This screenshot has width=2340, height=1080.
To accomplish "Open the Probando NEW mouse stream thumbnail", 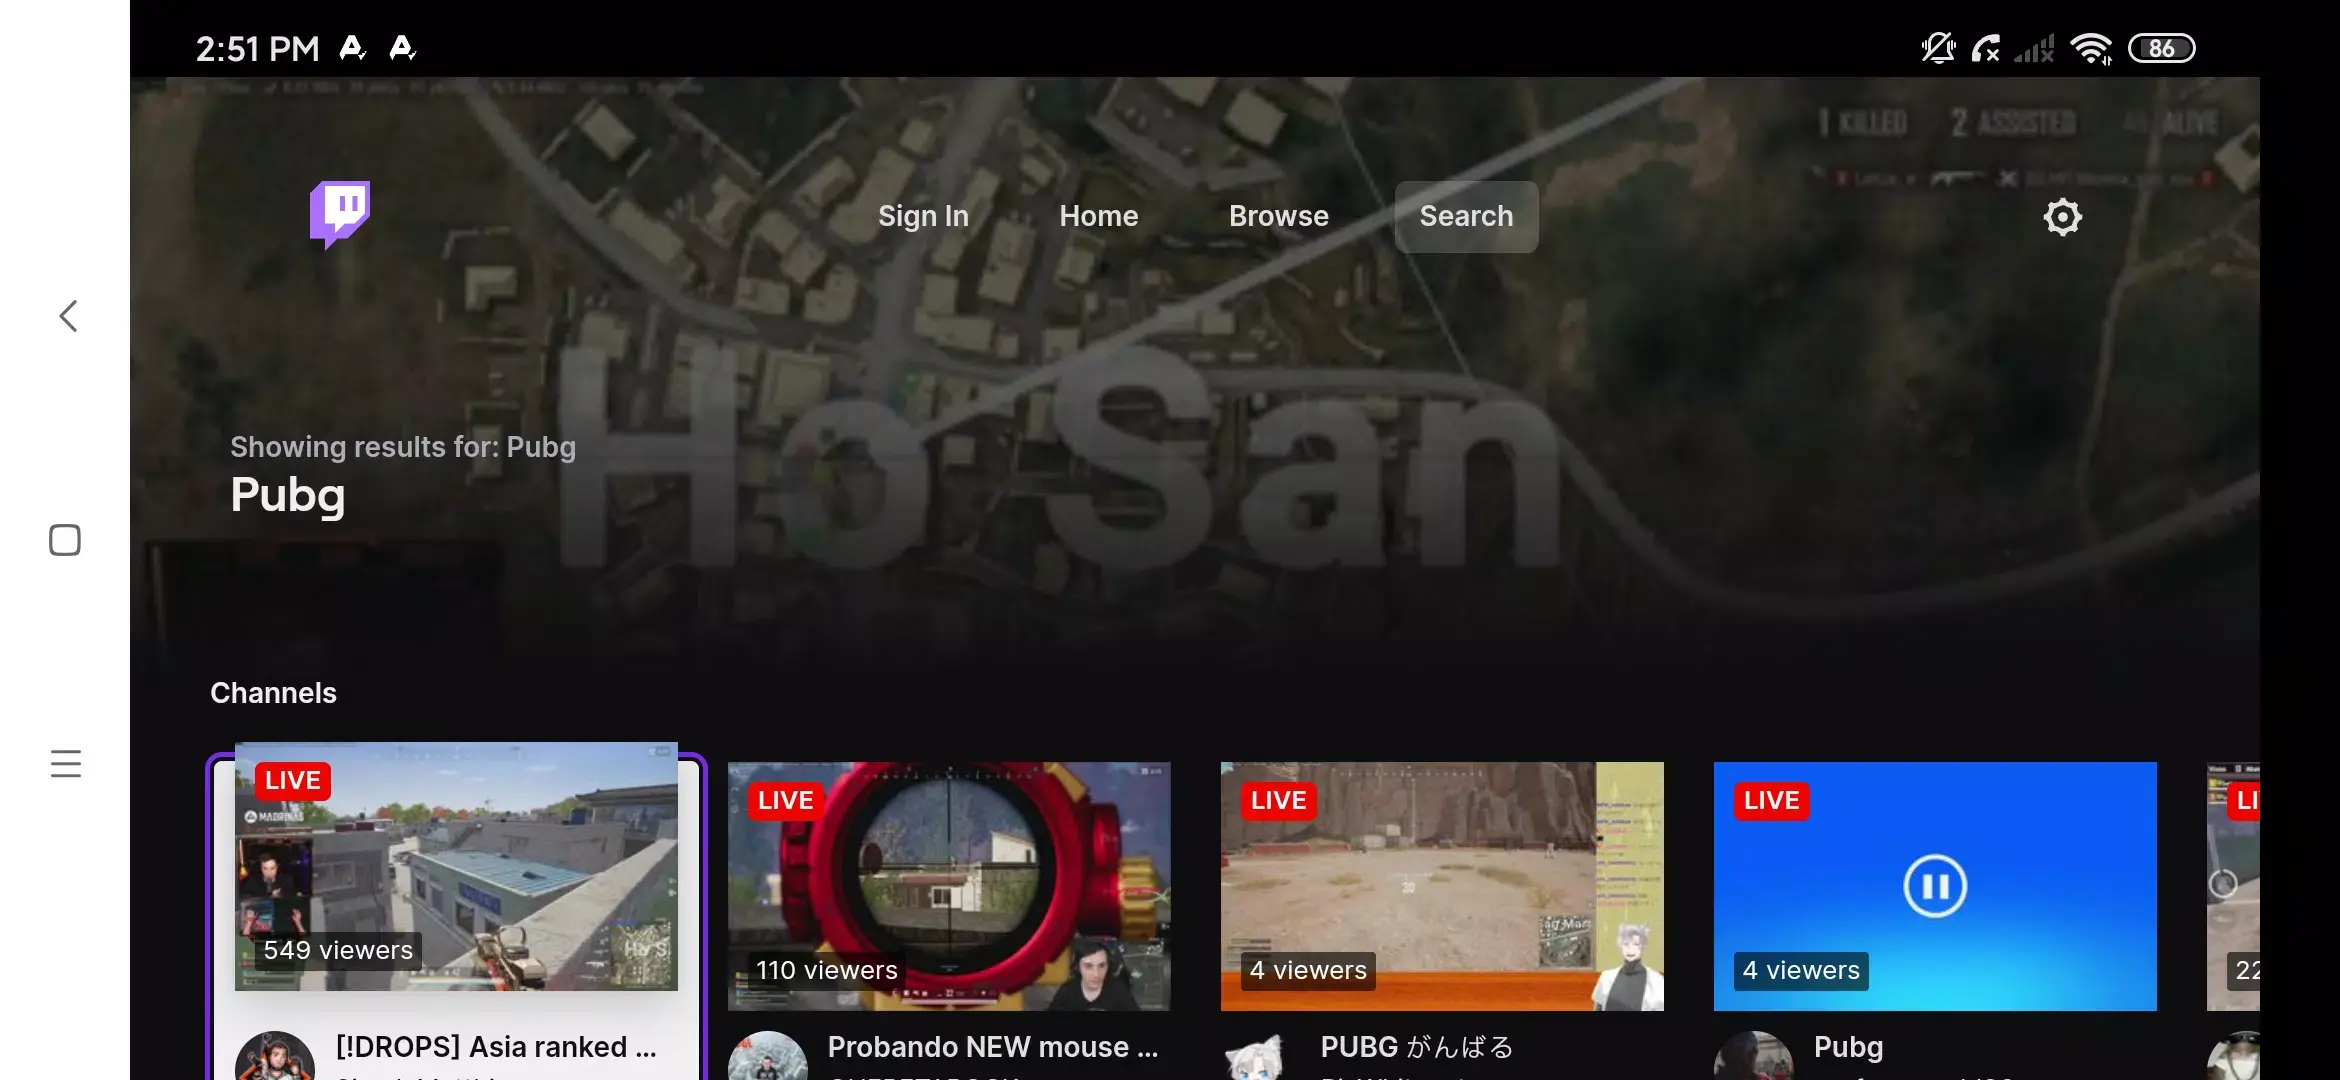I will 948,884.
